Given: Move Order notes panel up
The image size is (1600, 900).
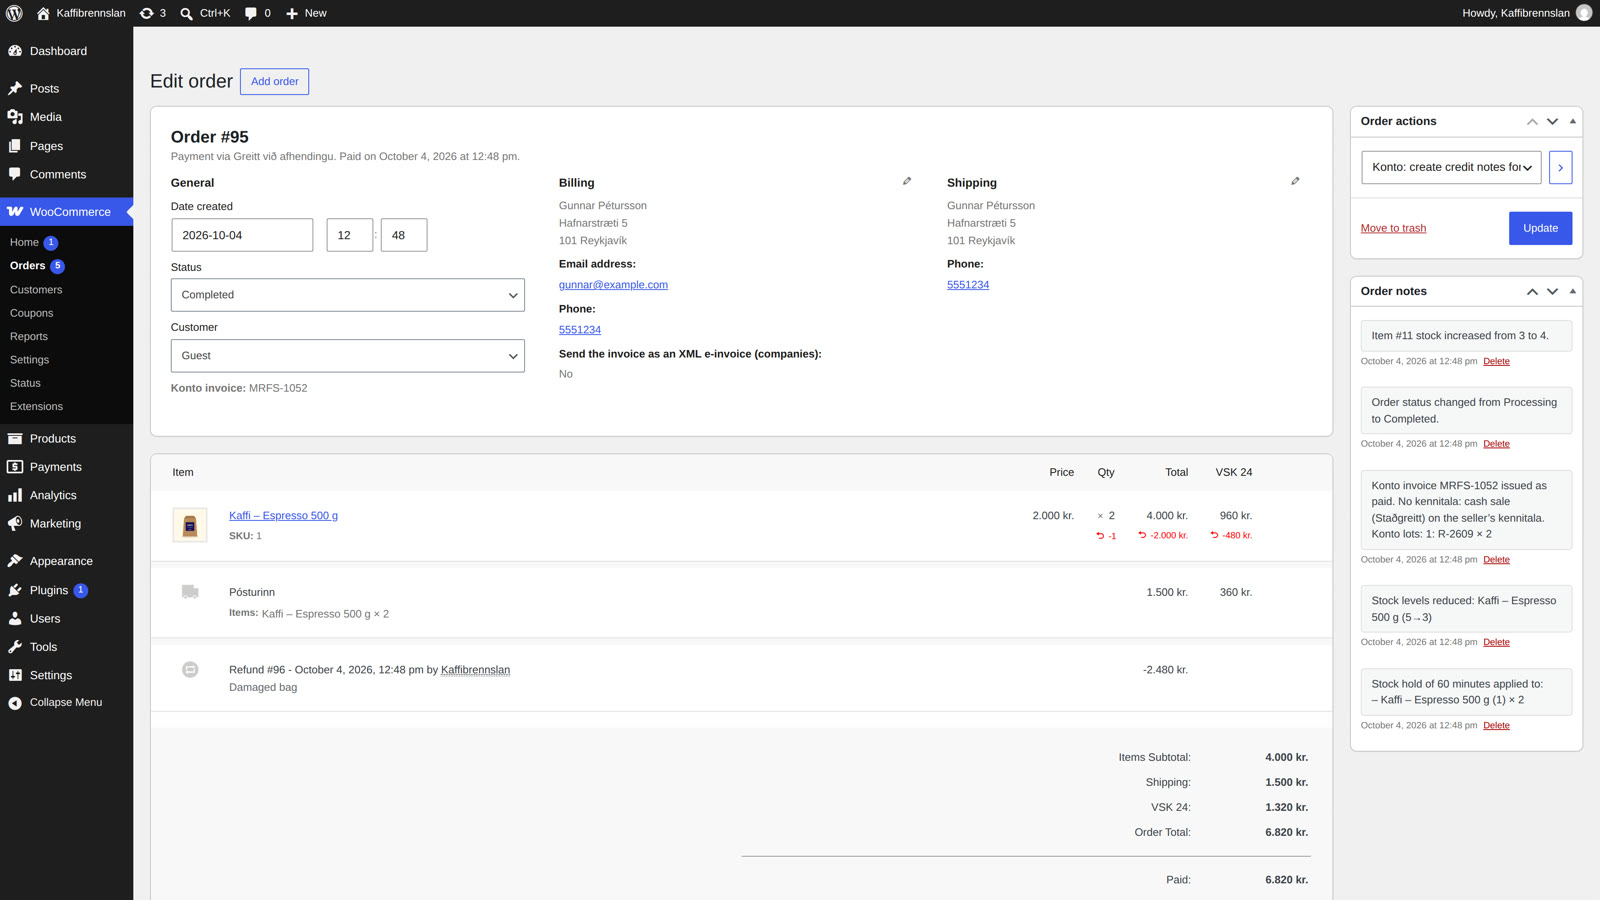Looking at the screenshot, I should point(1532,291).
